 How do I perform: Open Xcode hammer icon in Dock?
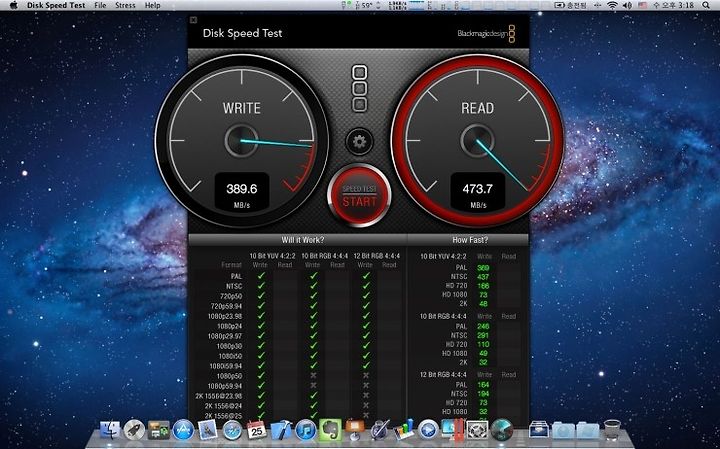coord(281,430)
